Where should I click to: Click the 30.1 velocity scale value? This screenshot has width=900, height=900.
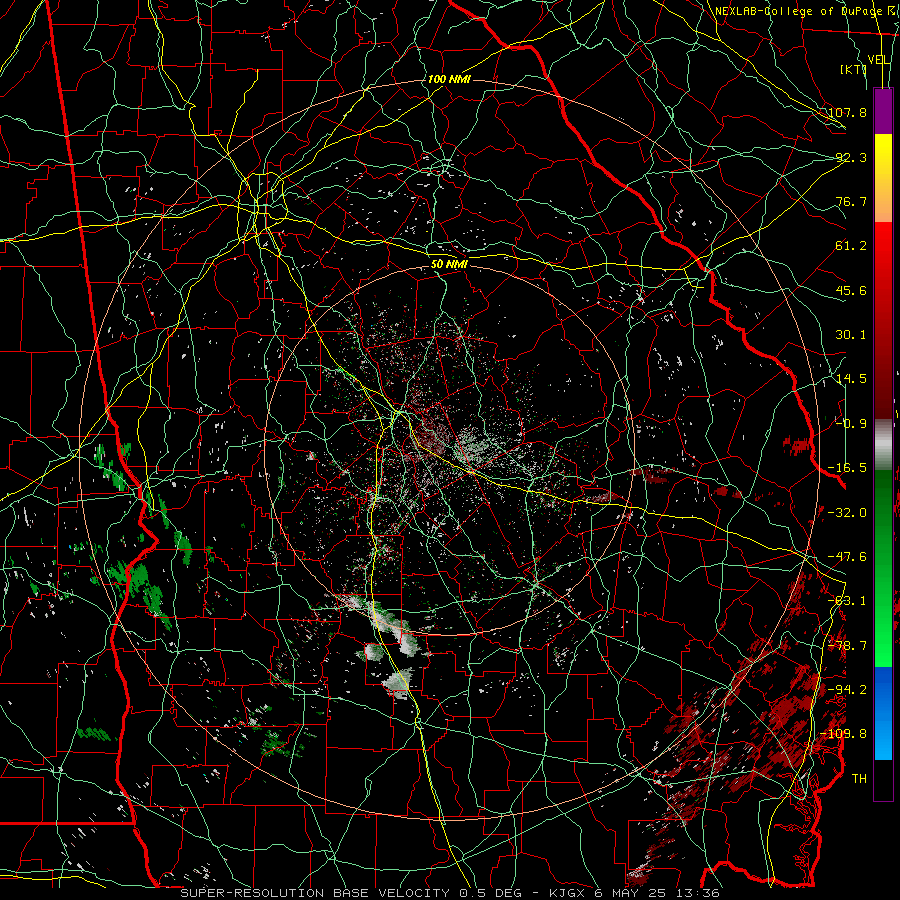tap(851, 335)
